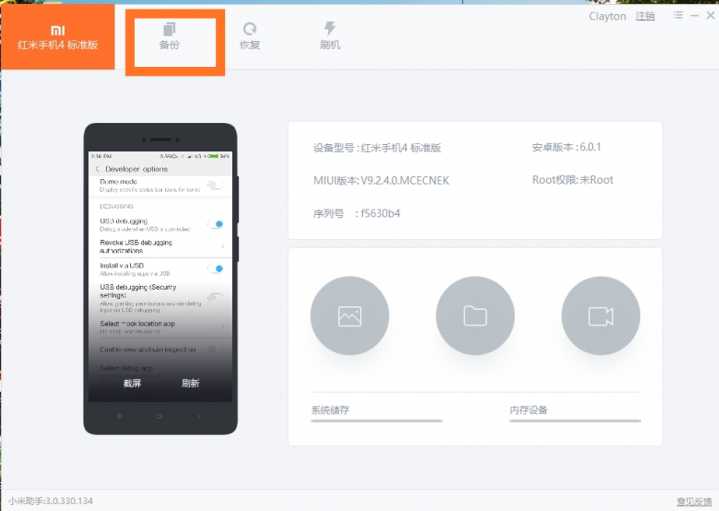
Task: Open the 备份 (Backup) tab
Action: [x=169, y=36]
